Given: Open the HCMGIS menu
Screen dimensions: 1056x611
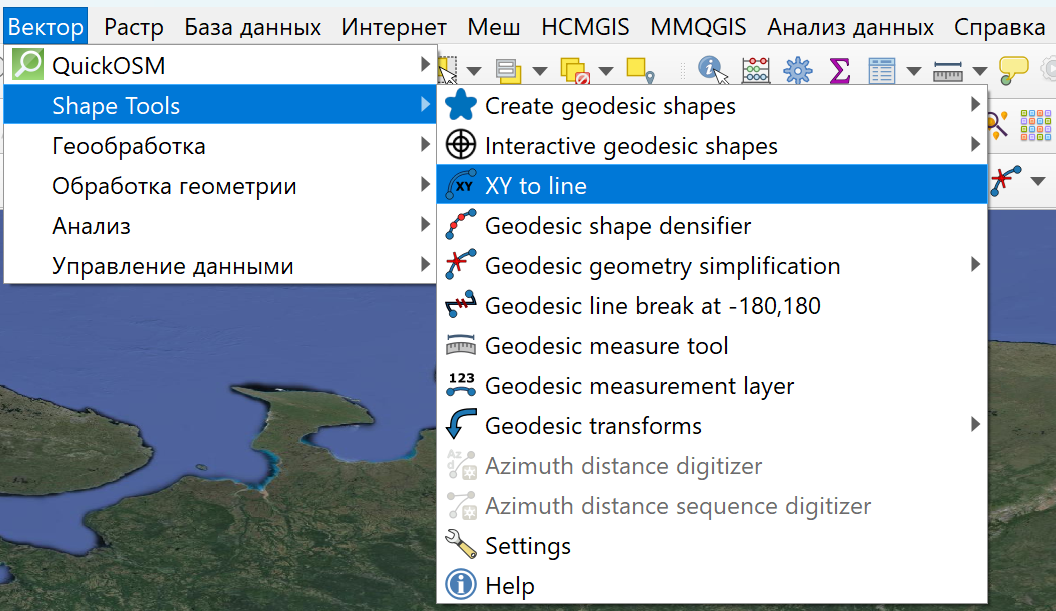Looking at the screenshot, I should pyautogui.click(x=585, y=27).
